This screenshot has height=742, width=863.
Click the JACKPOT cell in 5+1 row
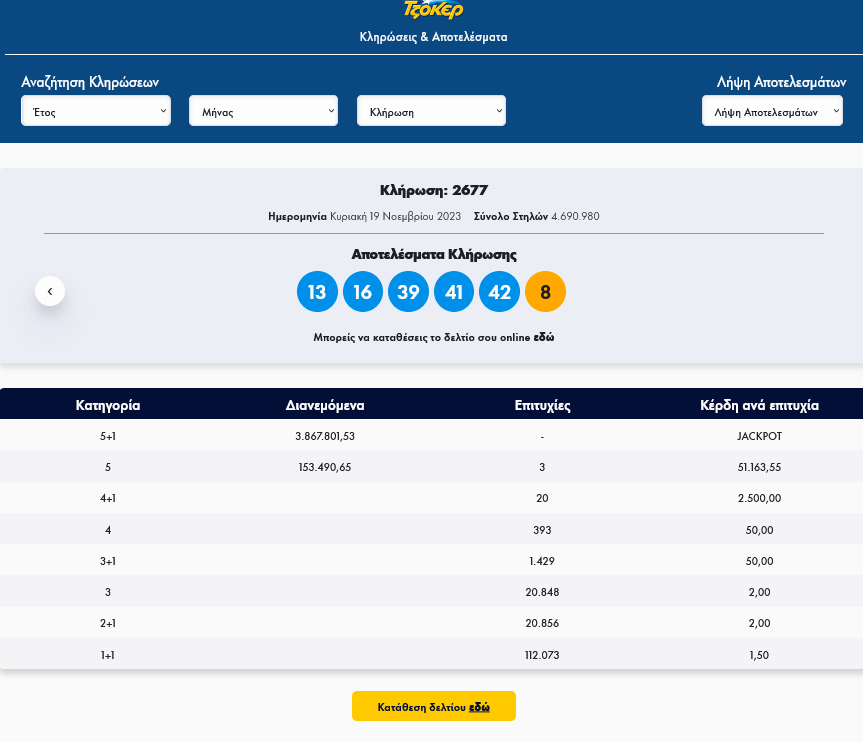pos(759,437)
